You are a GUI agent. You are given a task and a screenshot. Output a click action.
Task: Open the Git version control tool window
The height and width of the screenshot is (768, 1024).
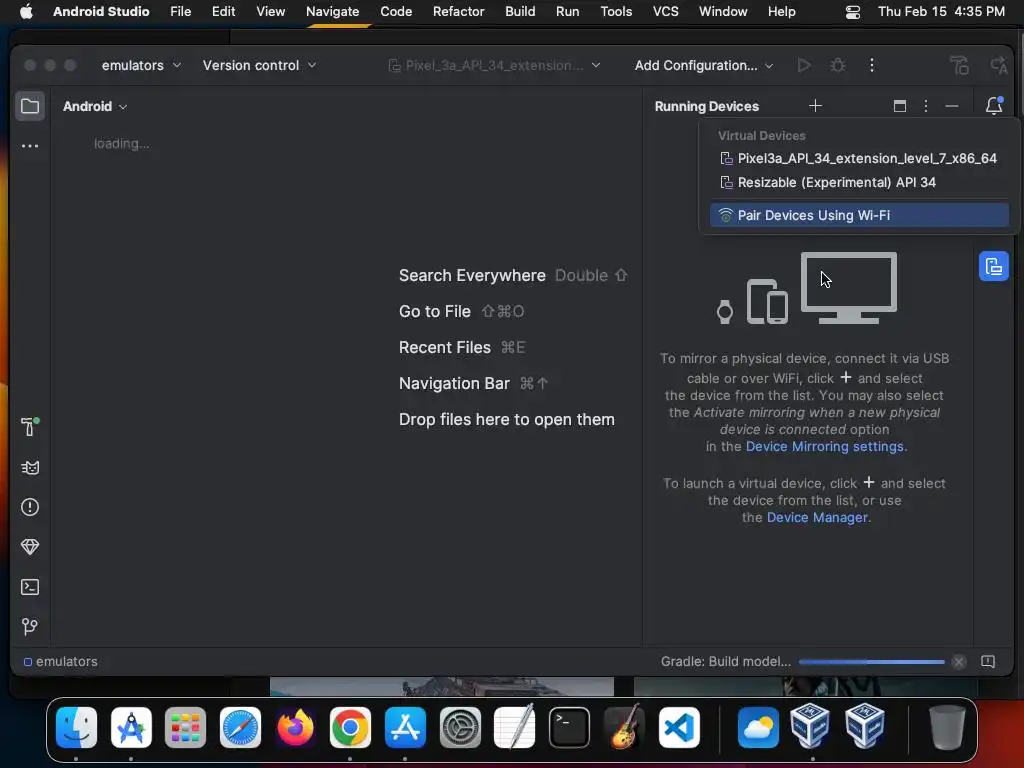tap(30, 627)
